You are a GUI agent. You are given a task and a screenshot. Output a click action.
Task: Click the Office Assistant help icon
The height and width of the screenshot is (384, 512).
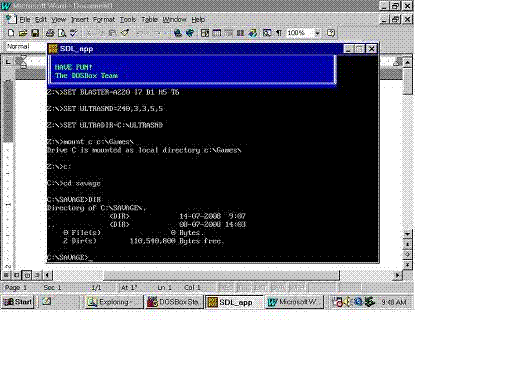331,33
